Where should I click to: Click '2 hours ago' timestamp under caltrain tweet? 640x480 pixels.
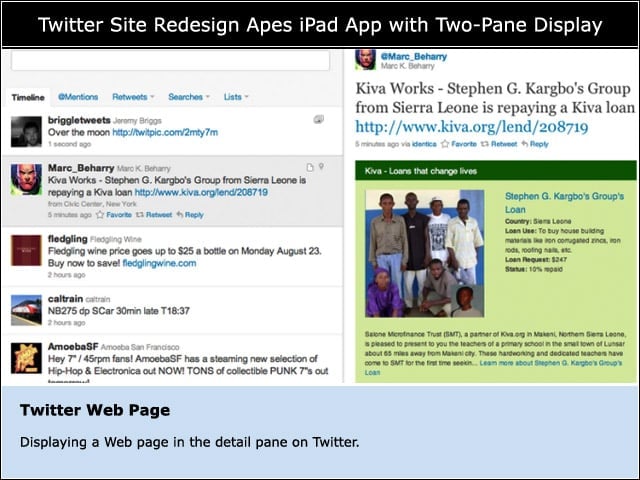tap(67, 323)
